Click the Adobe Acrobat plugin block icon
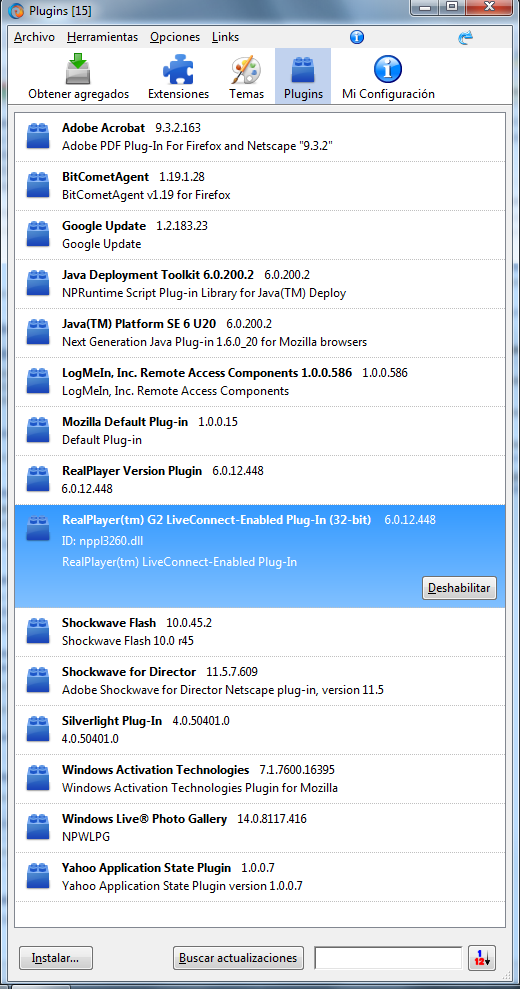 tap(38, 136)
